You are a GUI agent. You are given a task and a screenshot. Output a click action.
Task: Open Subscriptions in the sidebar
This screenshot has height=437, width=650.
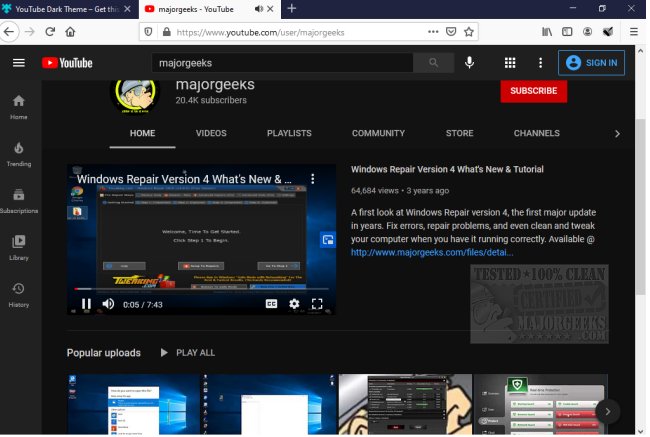pos(19,201)
